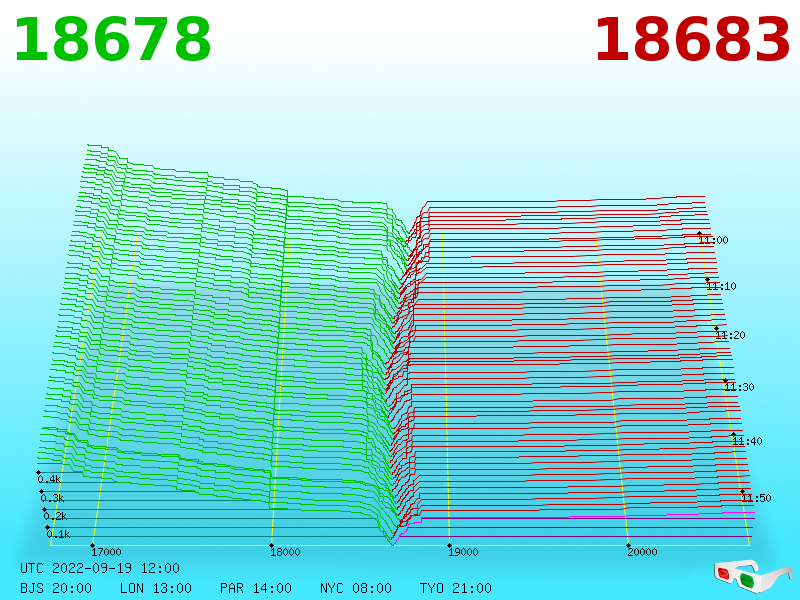The height and width of the screenshot is (600, 800).
Task: Select the 20000 price axis label
Action: click(642, 552)
